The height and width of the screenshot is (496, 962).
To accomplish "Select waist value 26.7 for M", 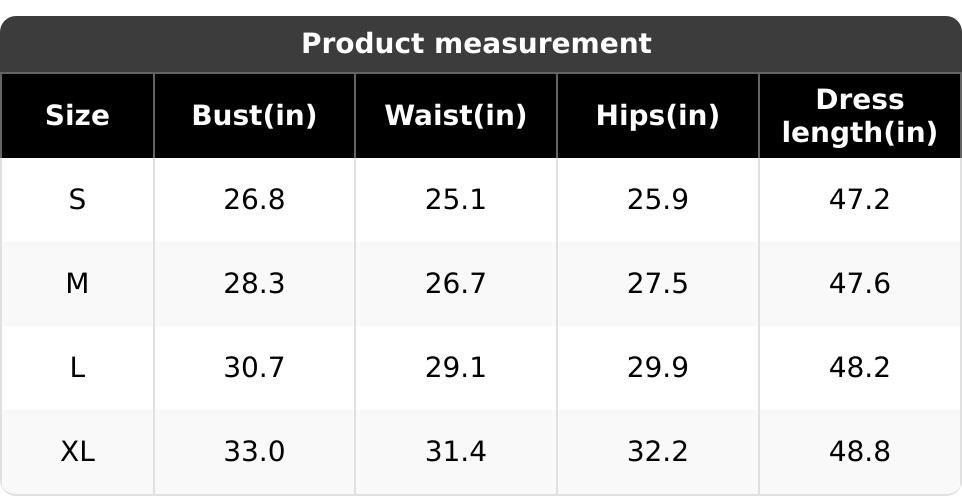I will point(456,284).
